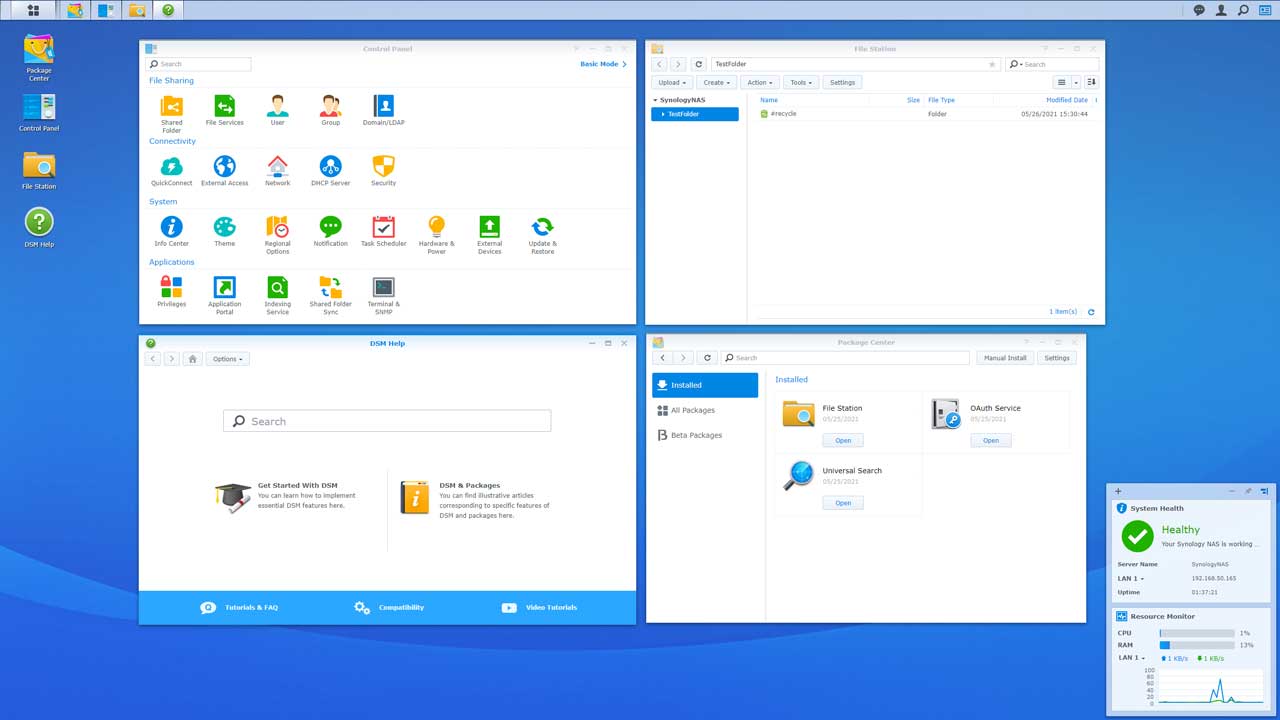Open Theme settings in Control Panel

coord(225,231)
